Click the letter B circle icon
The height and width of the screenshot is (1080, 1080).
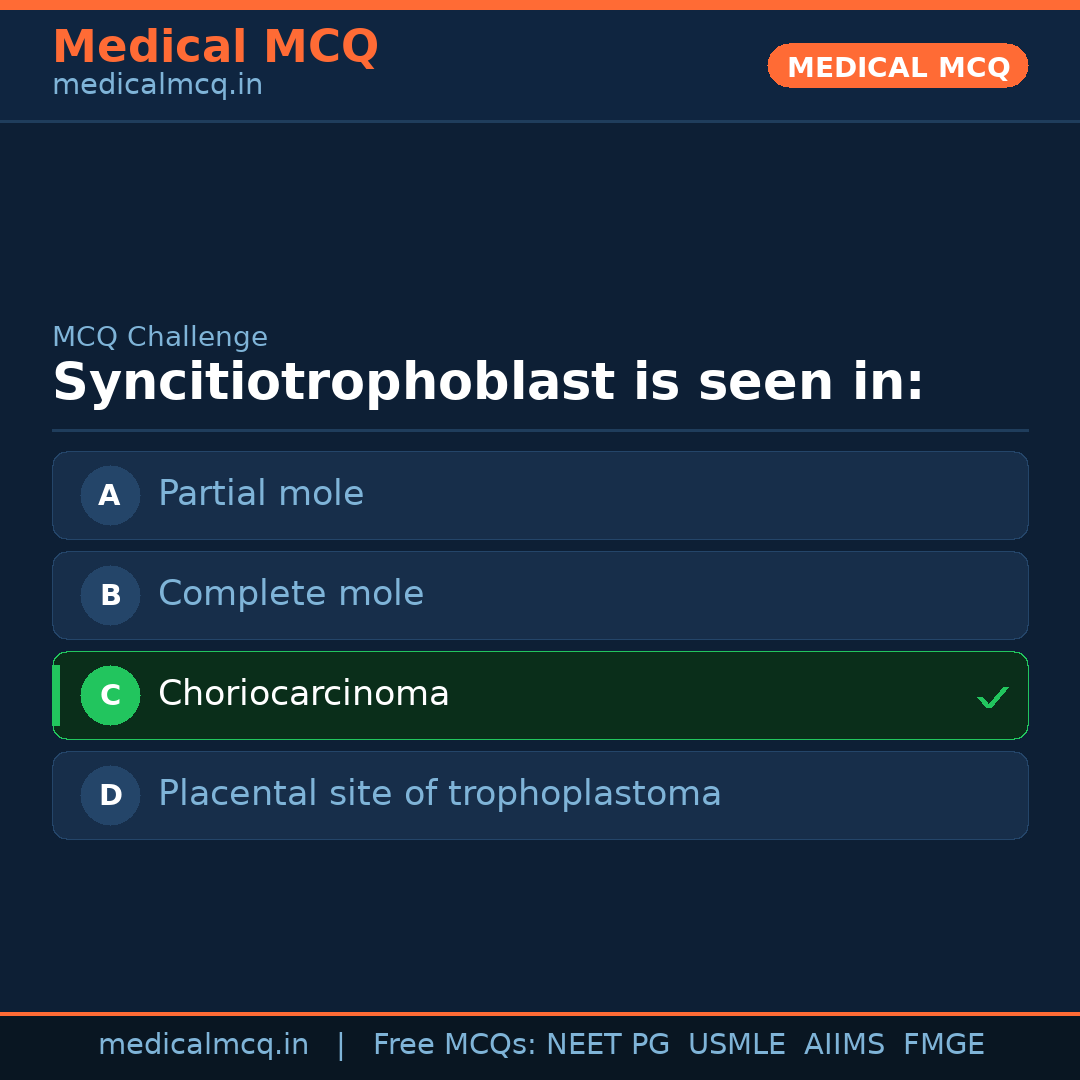(110, 595)
